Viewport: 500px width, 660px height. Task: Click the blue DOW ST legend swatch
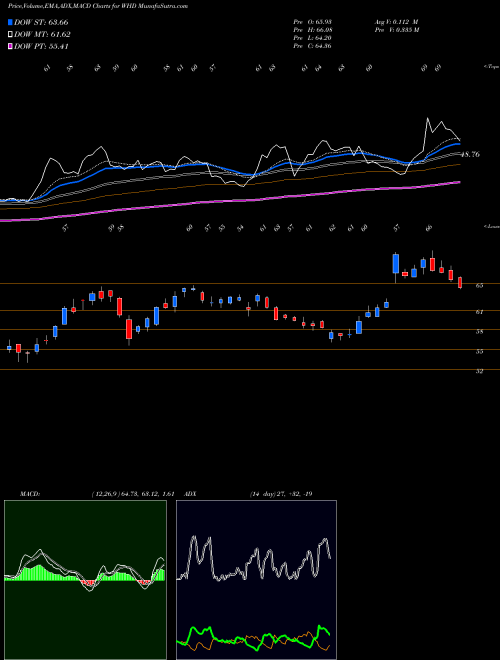(x=10, y=22)
